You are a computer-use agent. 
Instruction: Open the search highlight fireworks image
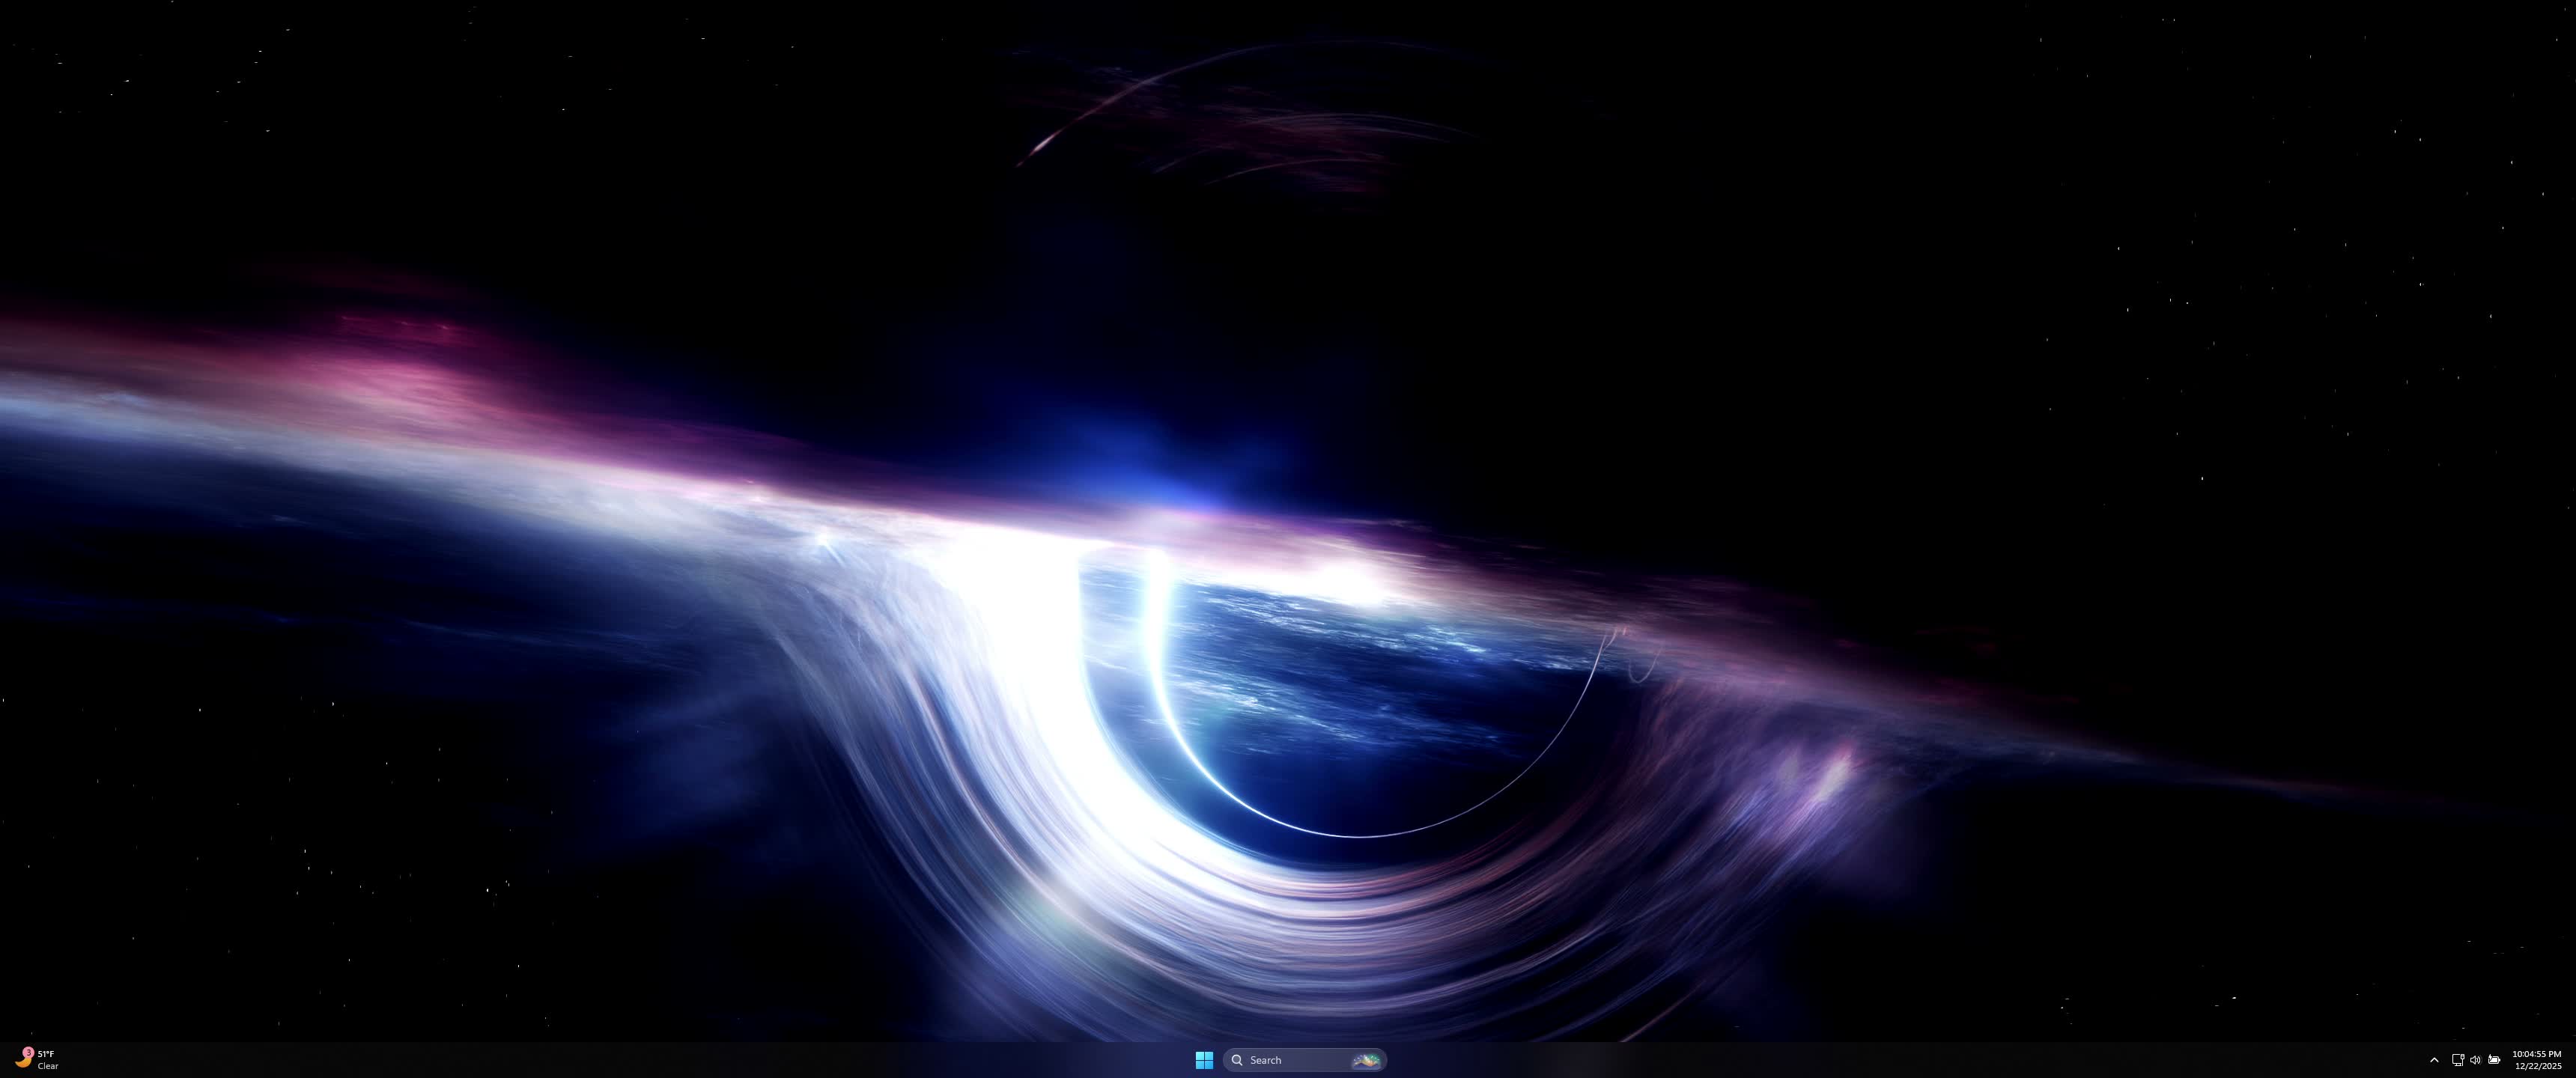(x=1365, y=1060)
